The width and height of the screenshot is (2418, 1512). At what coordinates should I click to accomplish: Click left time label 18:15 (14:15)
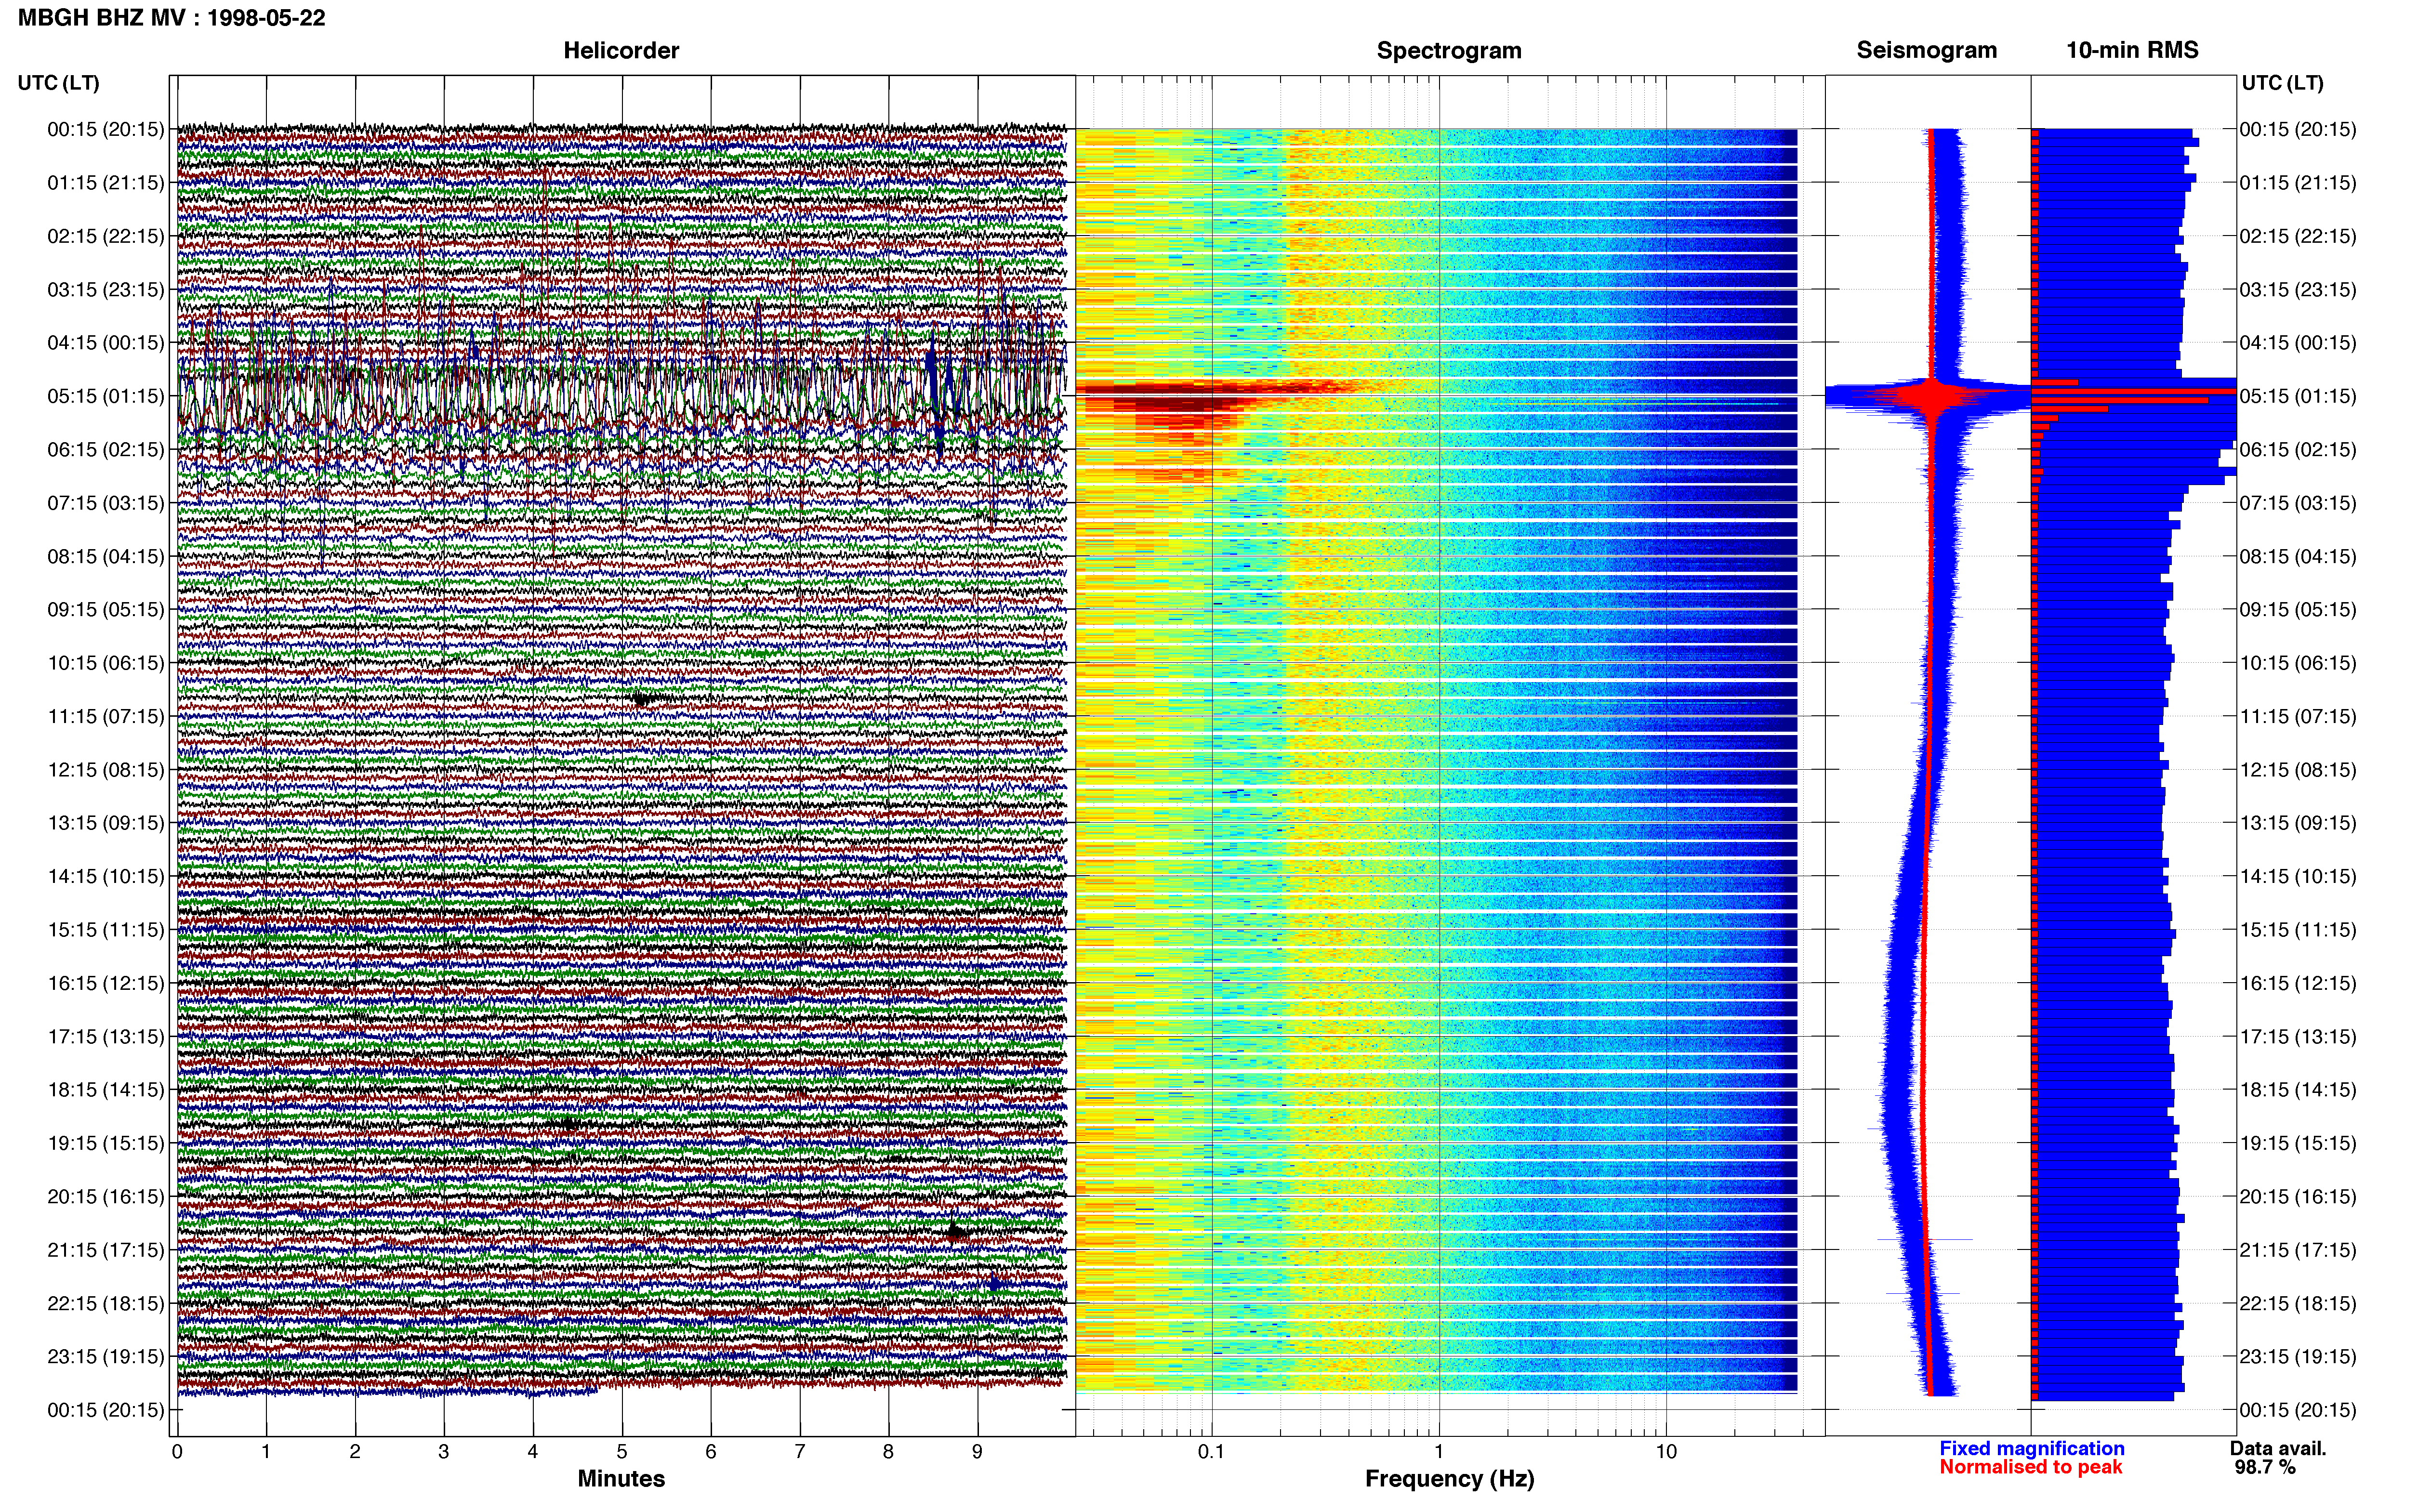pyautogui.click(x=106, y=1090)
